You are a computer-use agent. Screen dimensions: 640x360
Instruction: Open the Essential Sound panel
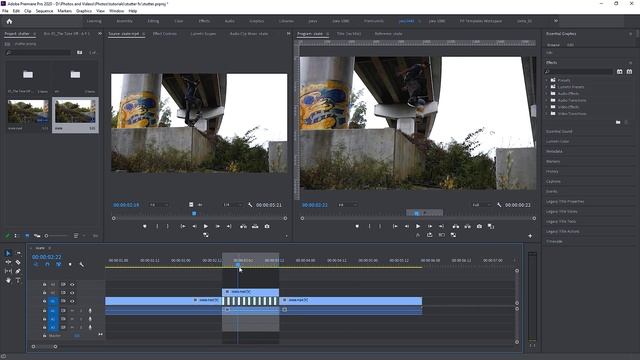click(x=559, y=131)
